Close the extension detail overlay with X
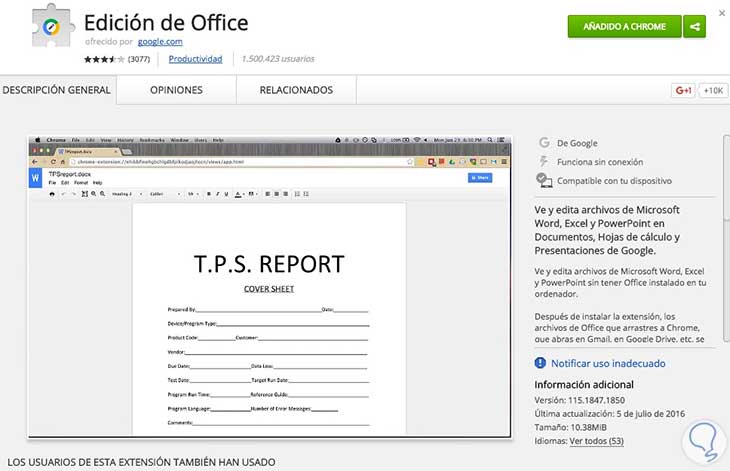The width and height of the screenshot is (730, 471). [722, 13]
